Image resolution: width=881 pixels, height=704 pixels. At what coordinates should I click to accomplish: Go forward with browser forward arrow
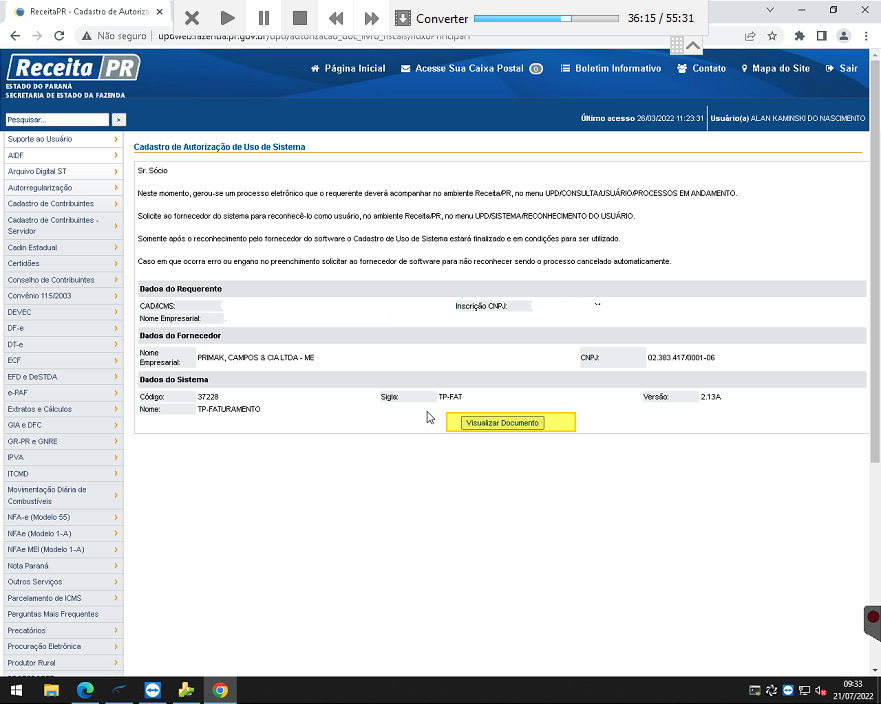tap(37, 36)
